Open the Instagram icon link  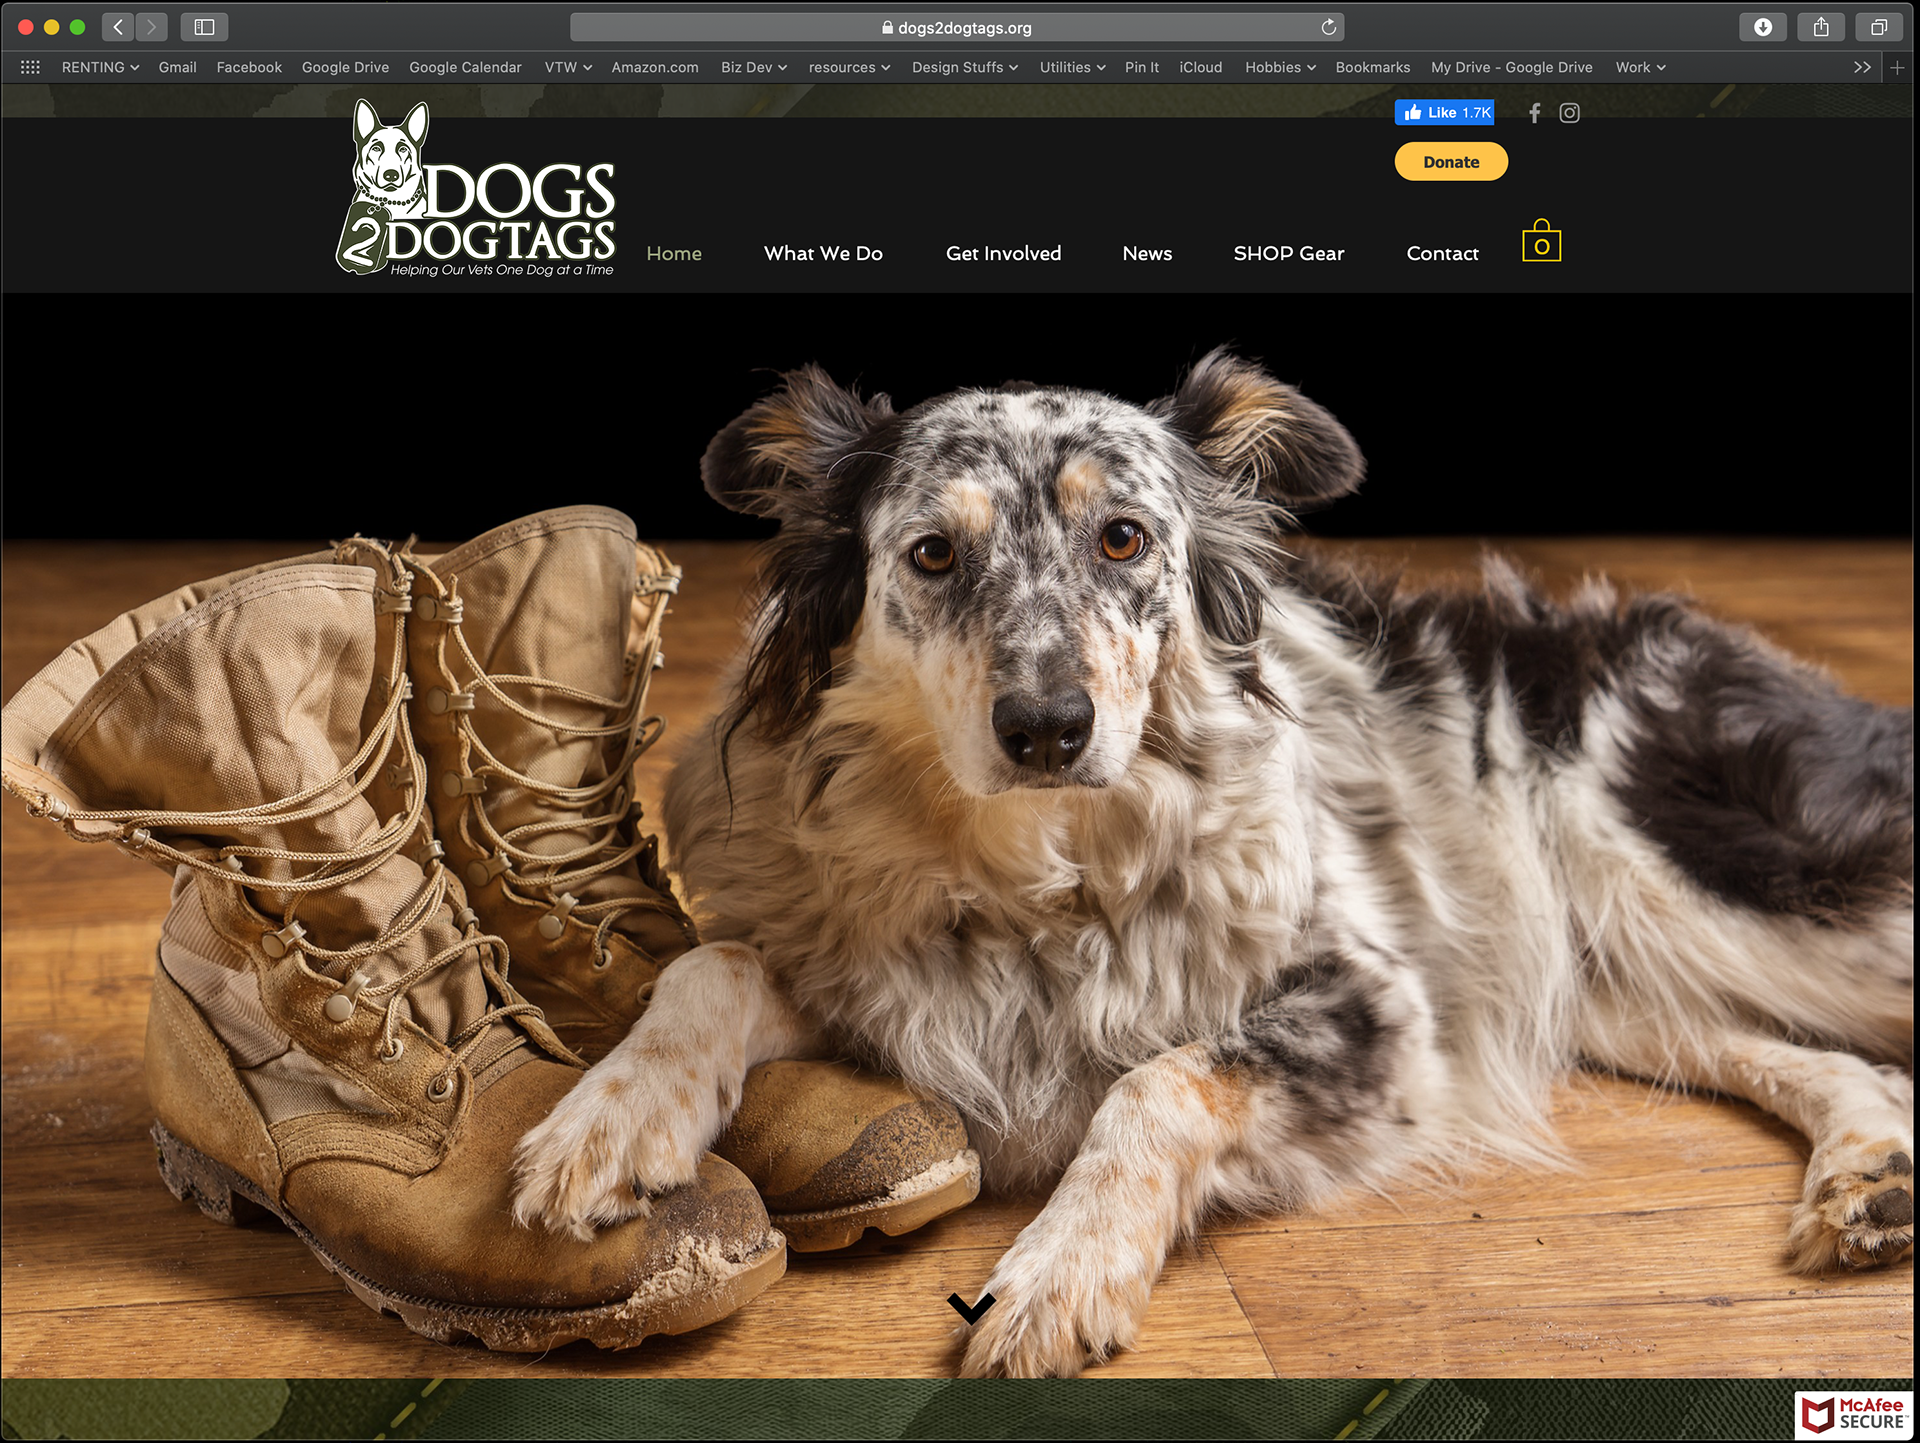pyautogui.click(x=1569, y=113)
